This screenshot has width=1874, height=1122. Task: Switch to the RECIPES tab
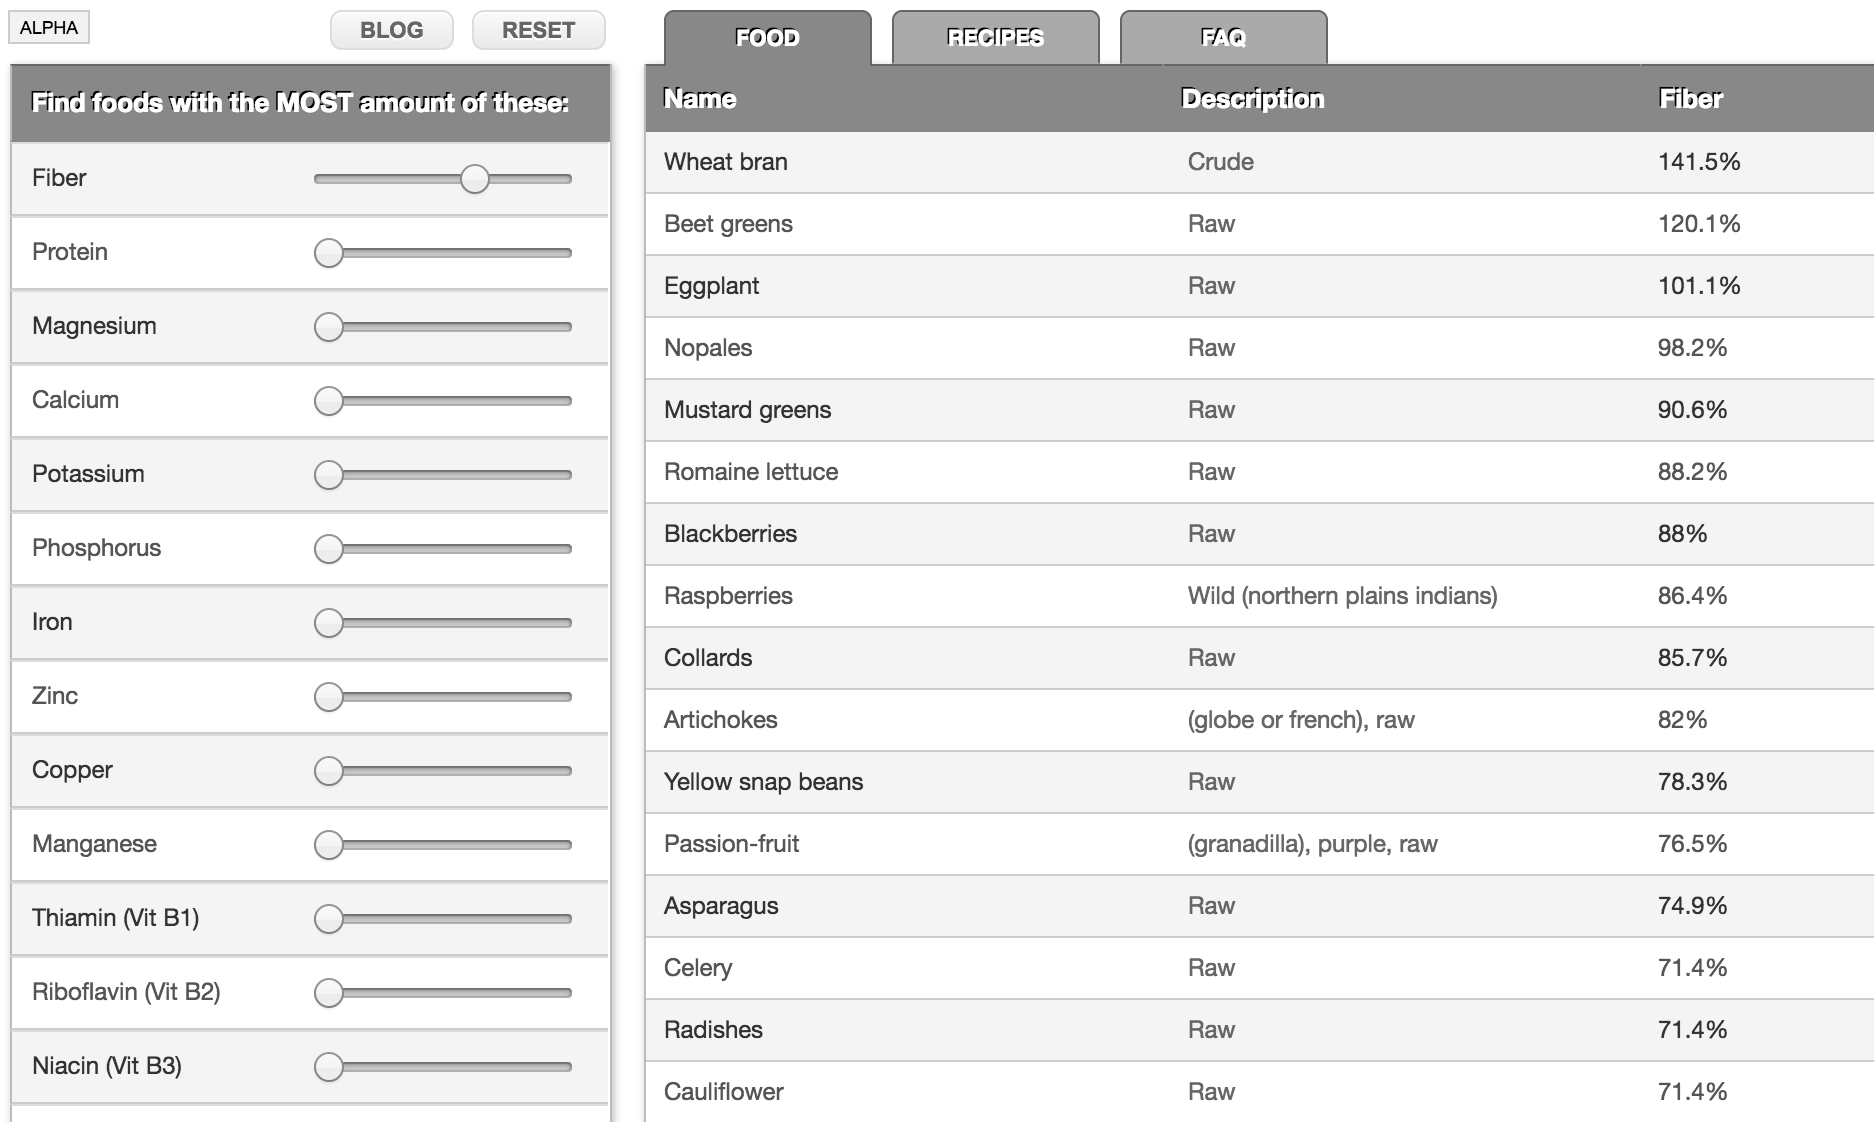pyautogui.click(x=995, y=38)
